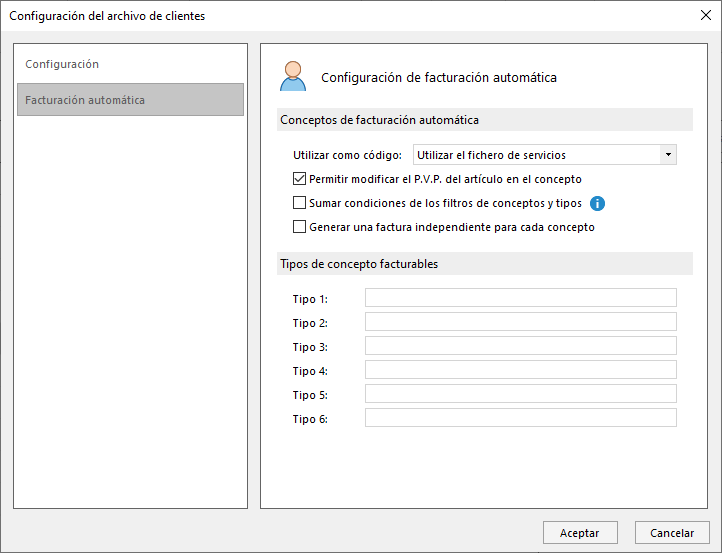The height and width of the screenshot is (553, 722).
Task: Click 'Utilizar el fichero de servicios' combo text
Action: point(491,155)
